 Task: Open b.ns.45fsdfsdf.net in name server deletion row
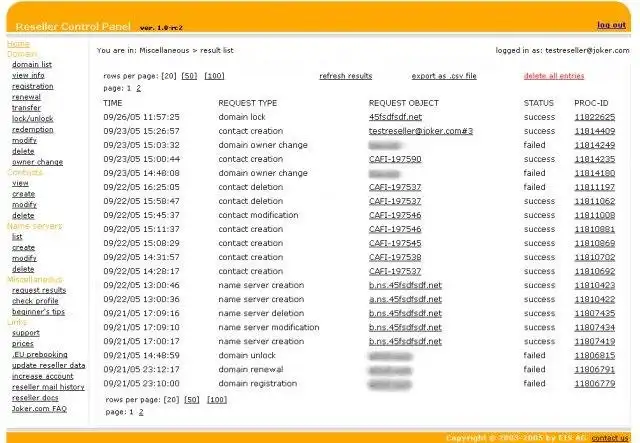click(x=405, y=313)
